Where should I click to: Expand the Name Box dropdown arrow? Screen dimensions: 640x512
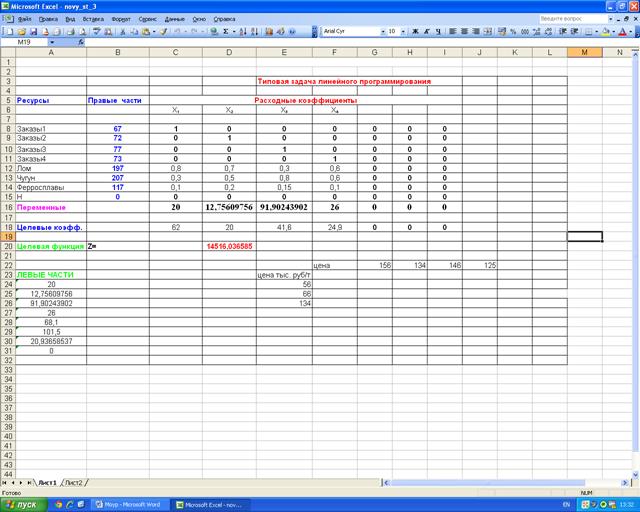pos(52,42)
